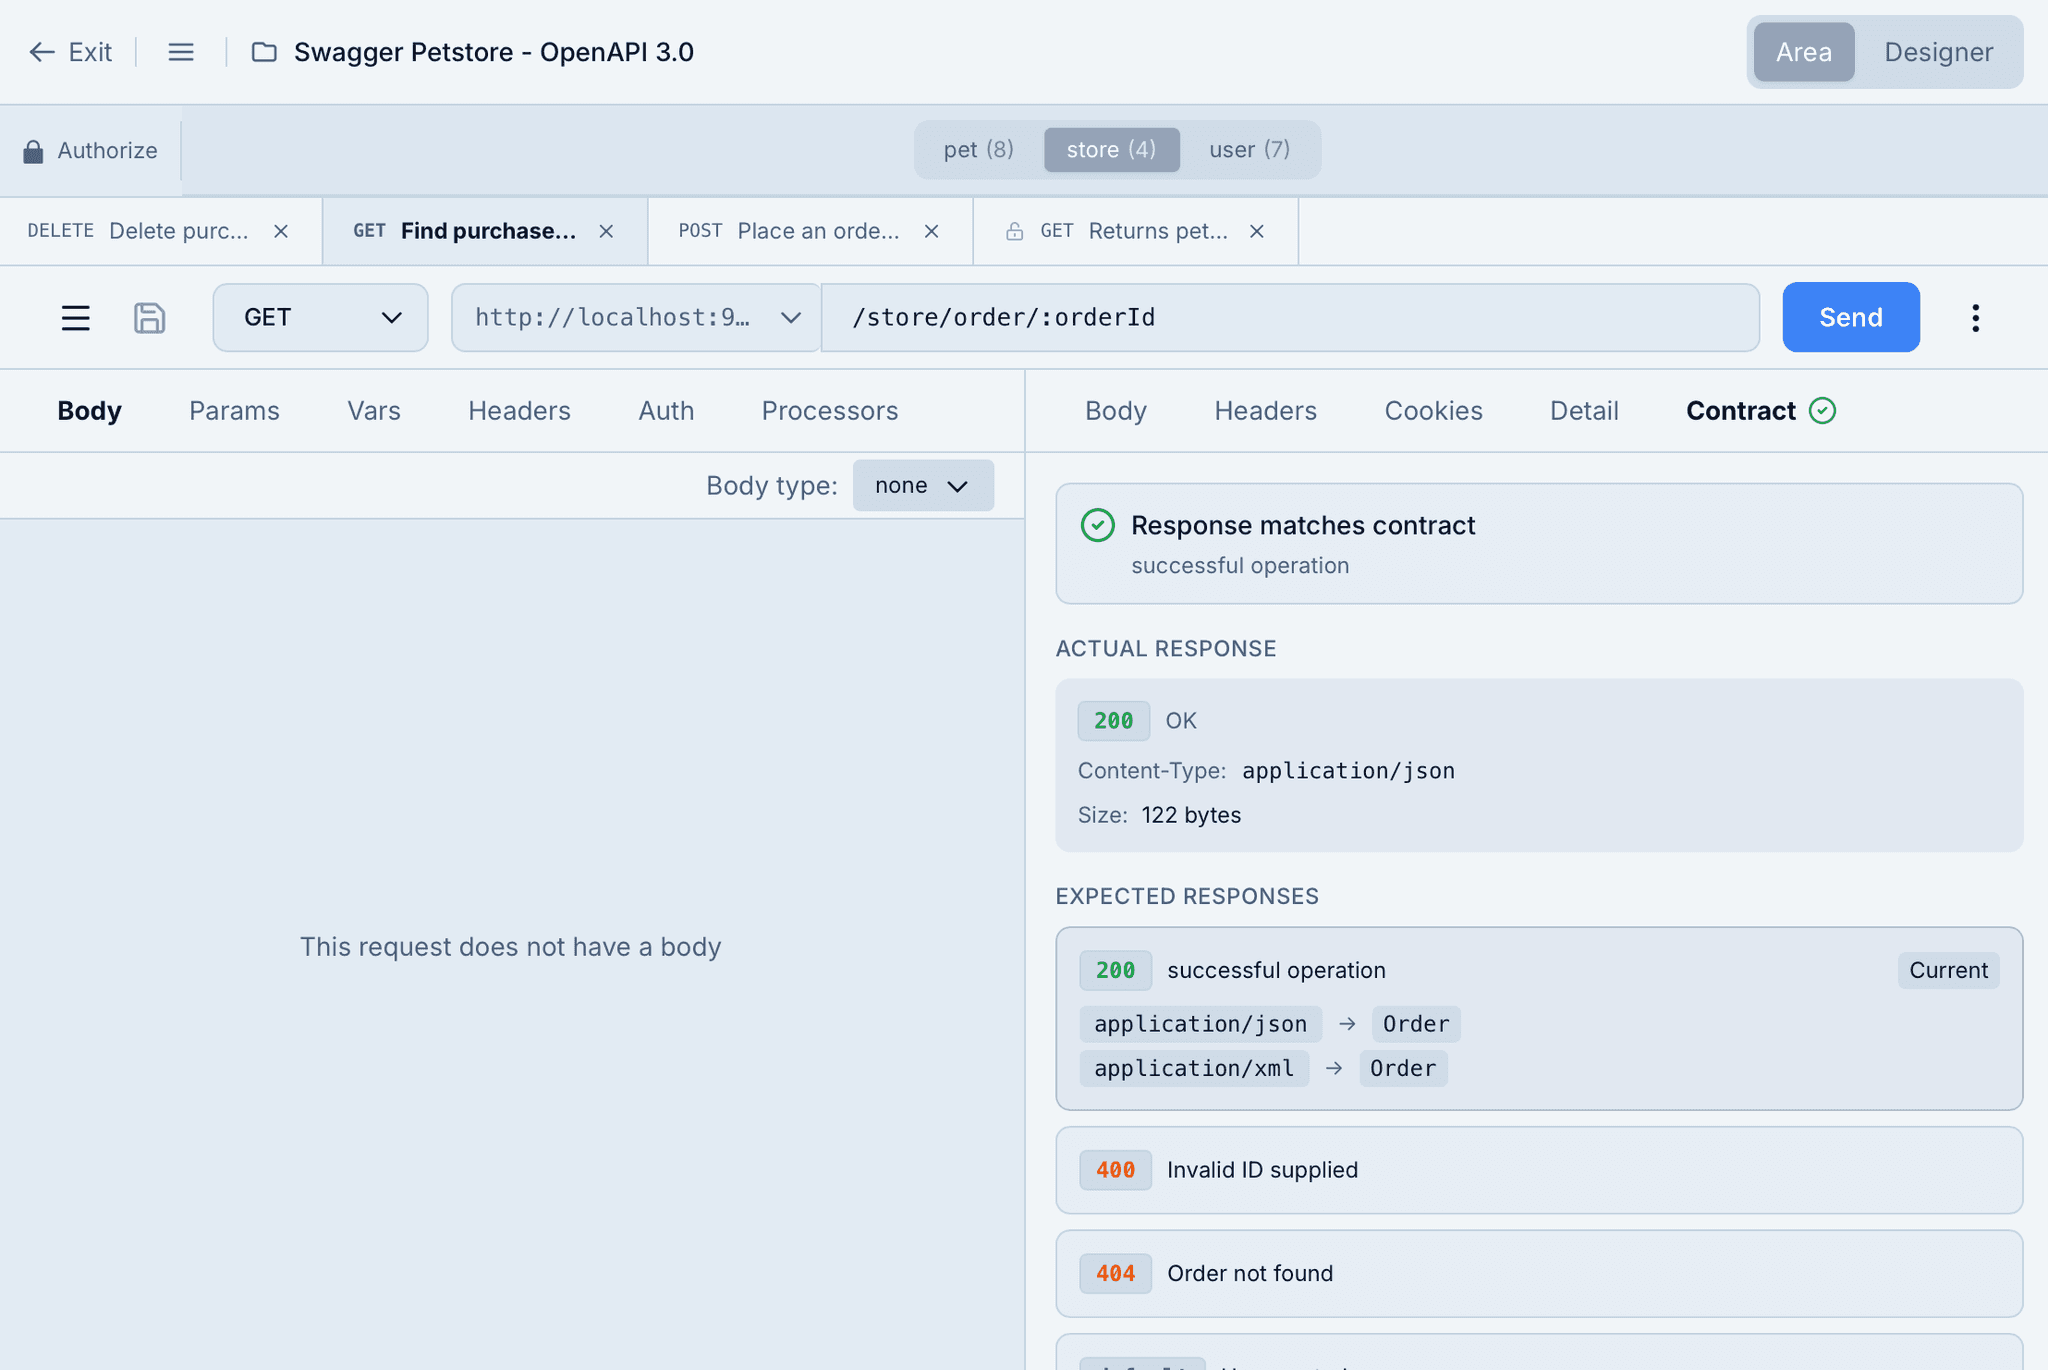2048x1370 pixels.
Task: Click the folder icon next to Swagger Petstore
Action: (263, 51)
